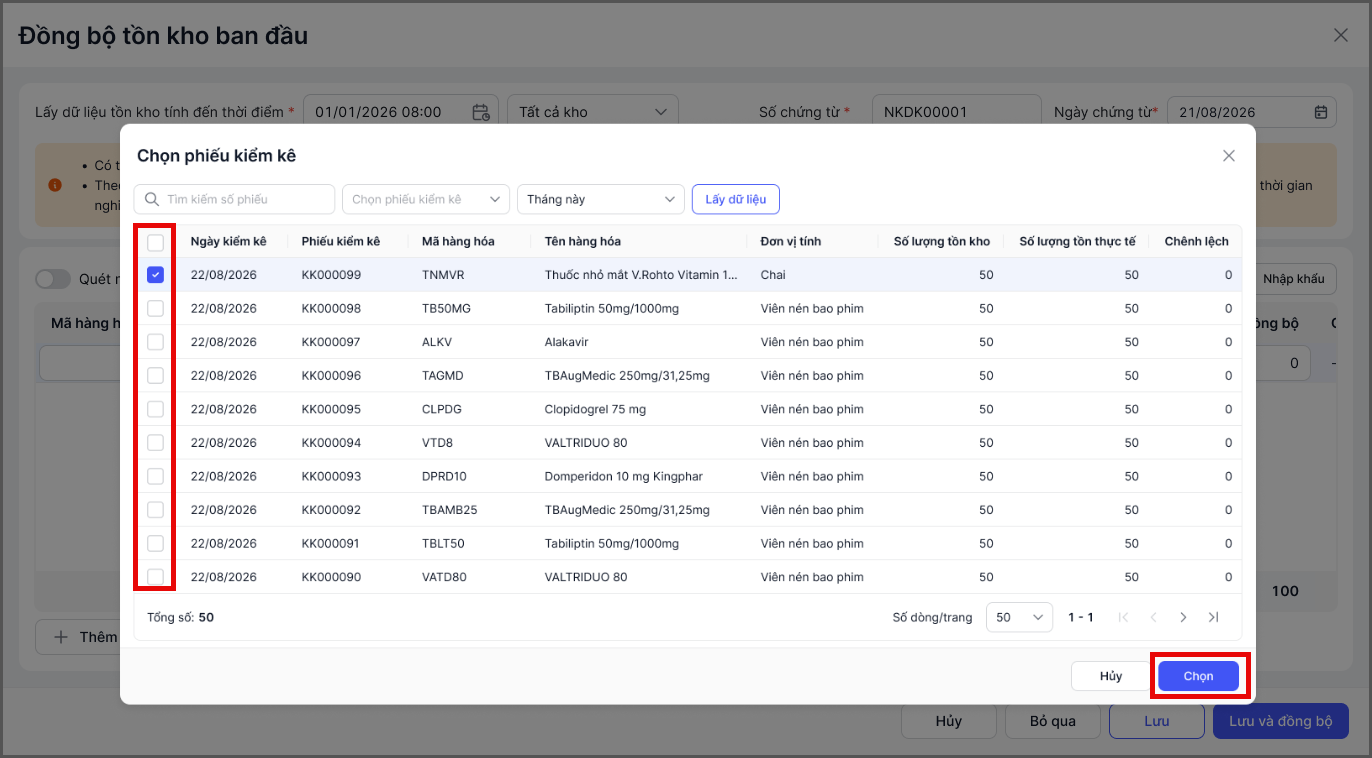Image resolution: width=1372 pixels, height=758 pixels.
Task: Check the KK000098 row checkbox
Action: pyautogui.click(x=155, y=308)
